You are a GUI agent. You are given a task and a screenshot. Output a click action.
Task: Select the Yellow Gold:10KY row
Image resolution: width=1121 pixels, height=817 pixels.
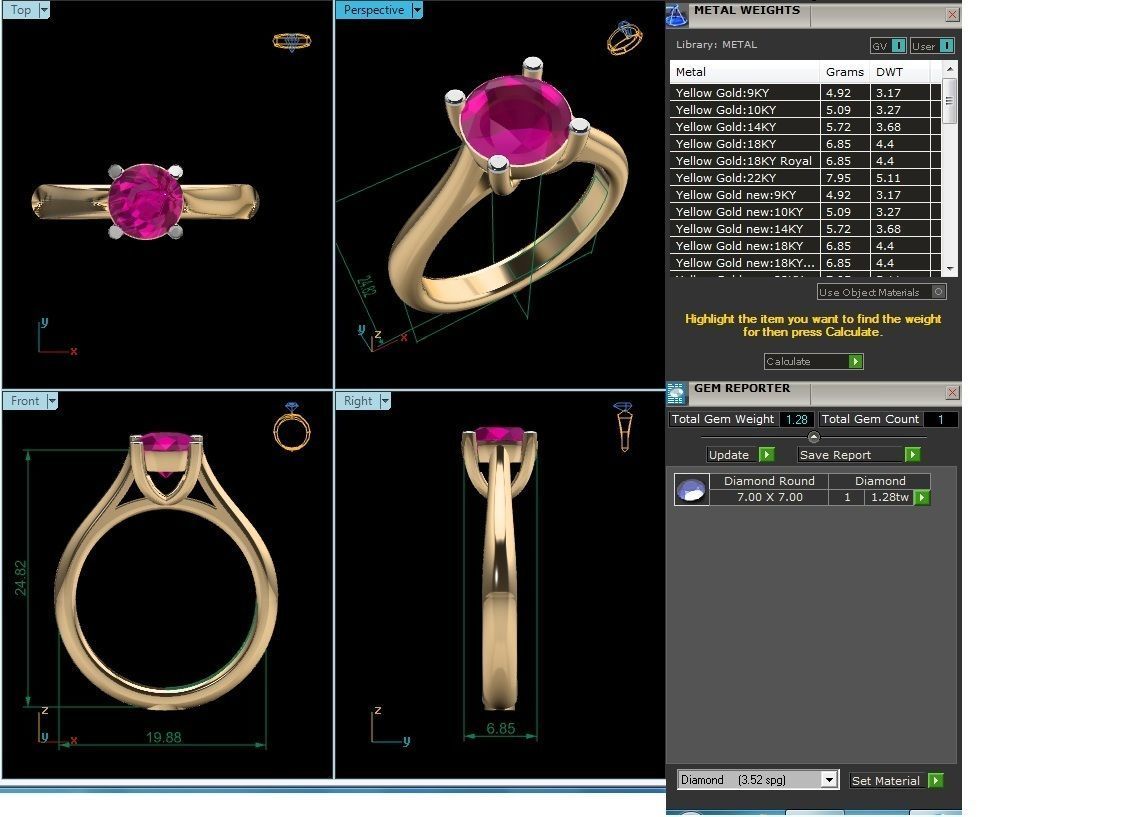coord(805,110)
